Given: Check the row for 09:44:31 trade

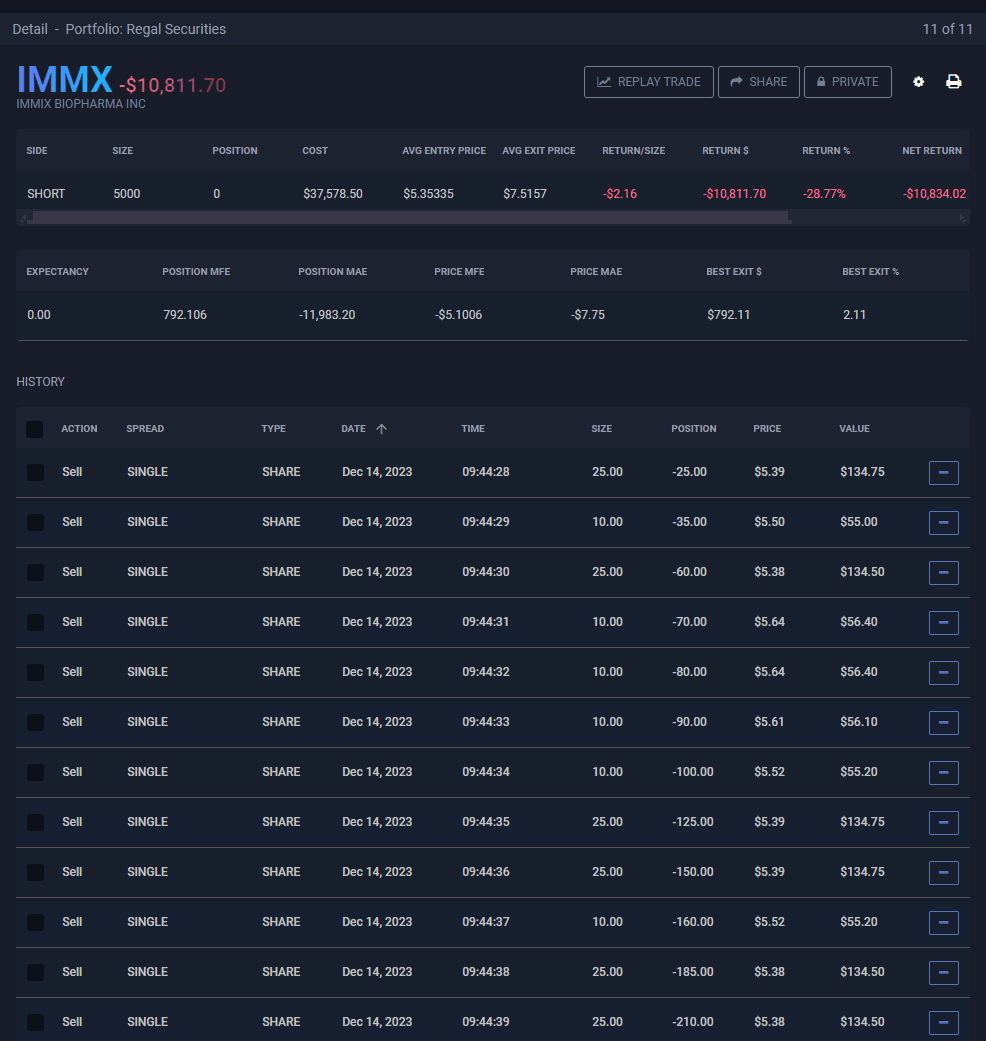Looking at the screenshot, I should tap(35, 622).
